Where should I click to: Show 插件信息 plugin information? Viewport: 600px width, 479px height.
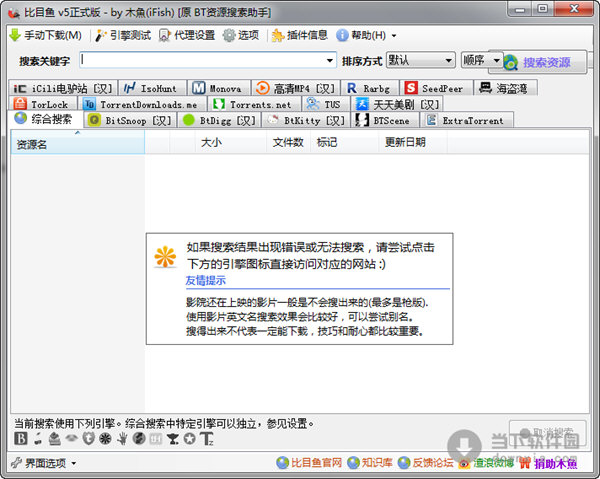pos(300,36)
